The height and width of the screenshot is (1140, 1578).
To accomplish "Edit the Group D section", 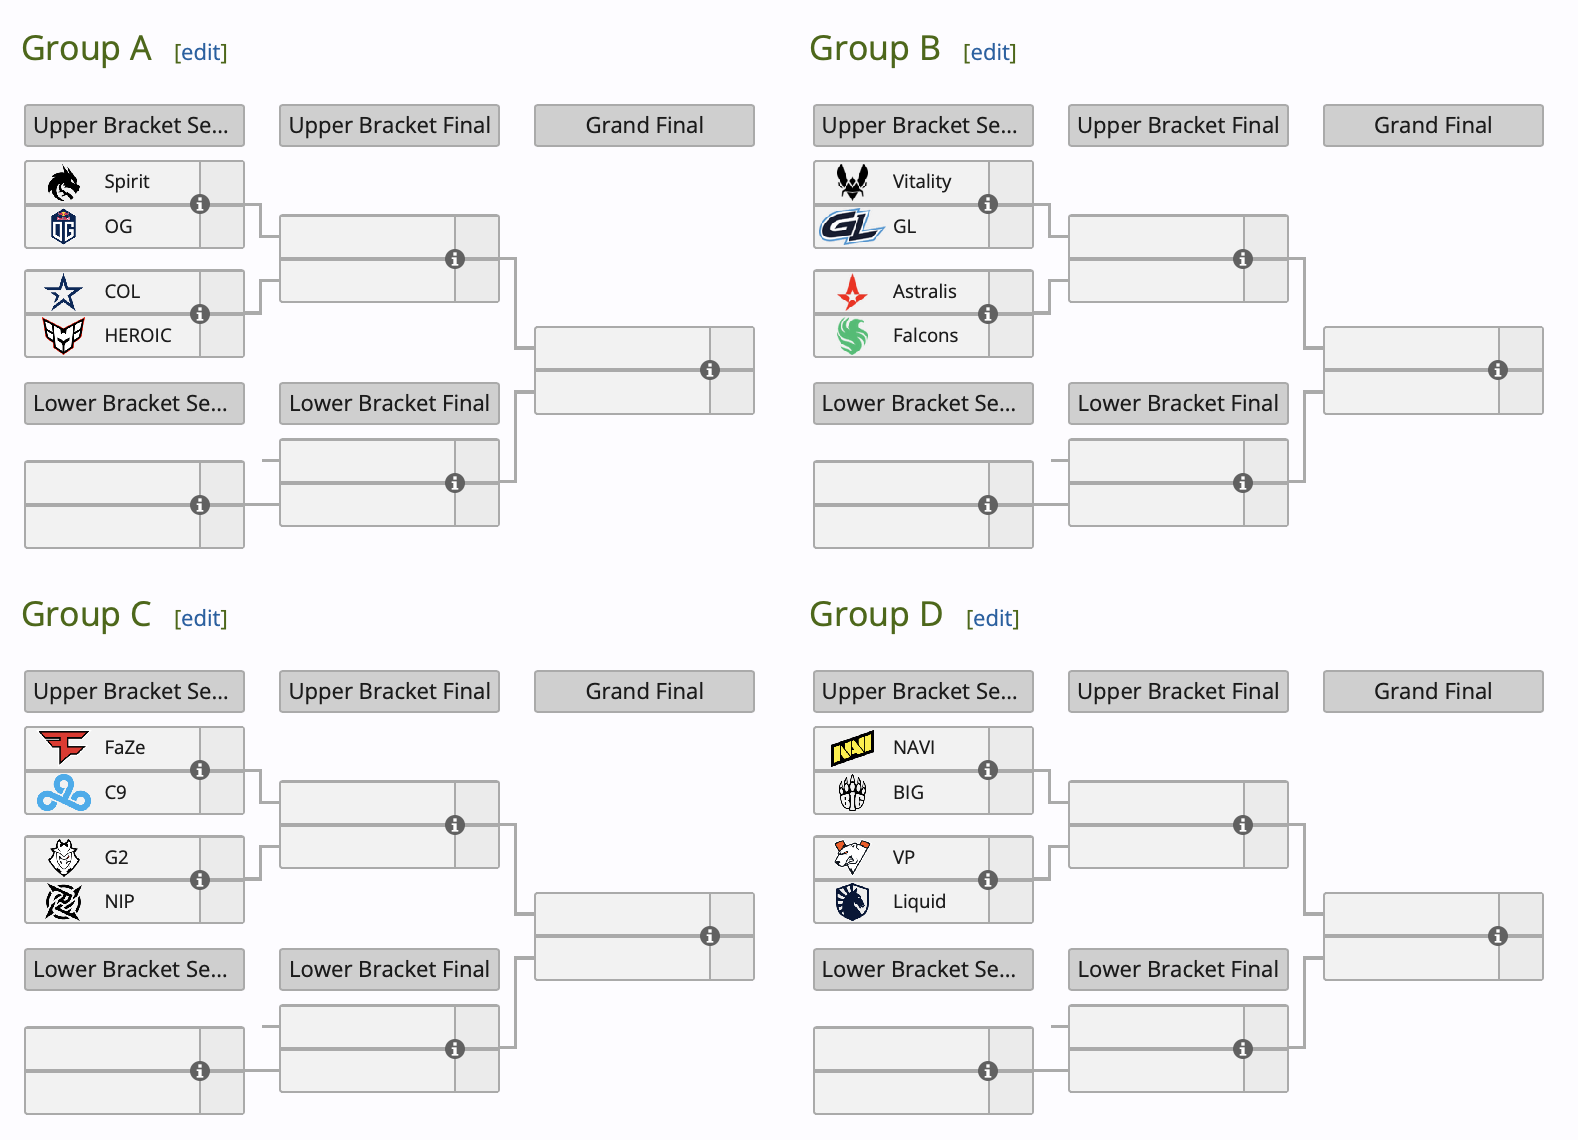I will 993,618.
